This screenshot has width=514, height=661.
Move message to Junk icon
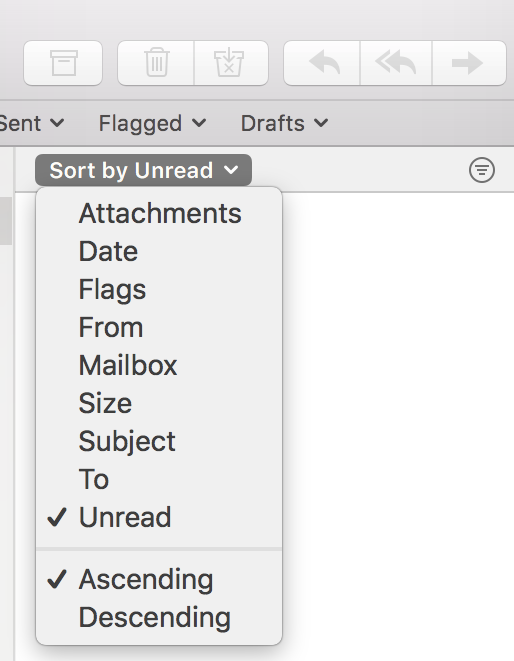click(x=231, y=63)
